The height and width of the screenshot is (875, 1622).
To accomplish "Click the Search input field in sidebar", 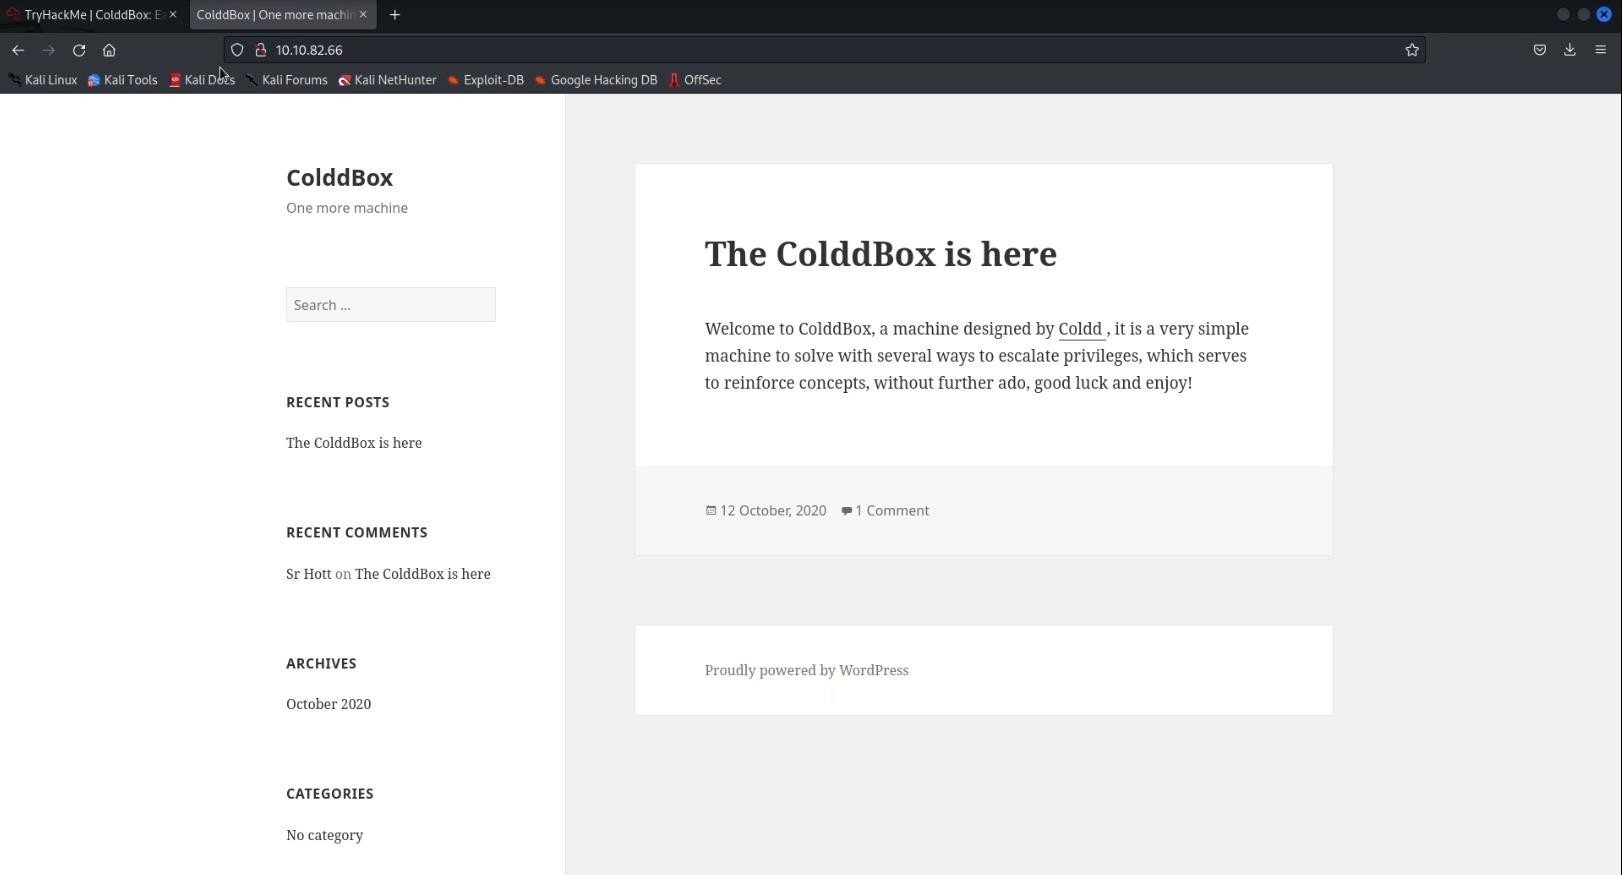I will pos(390,305).
